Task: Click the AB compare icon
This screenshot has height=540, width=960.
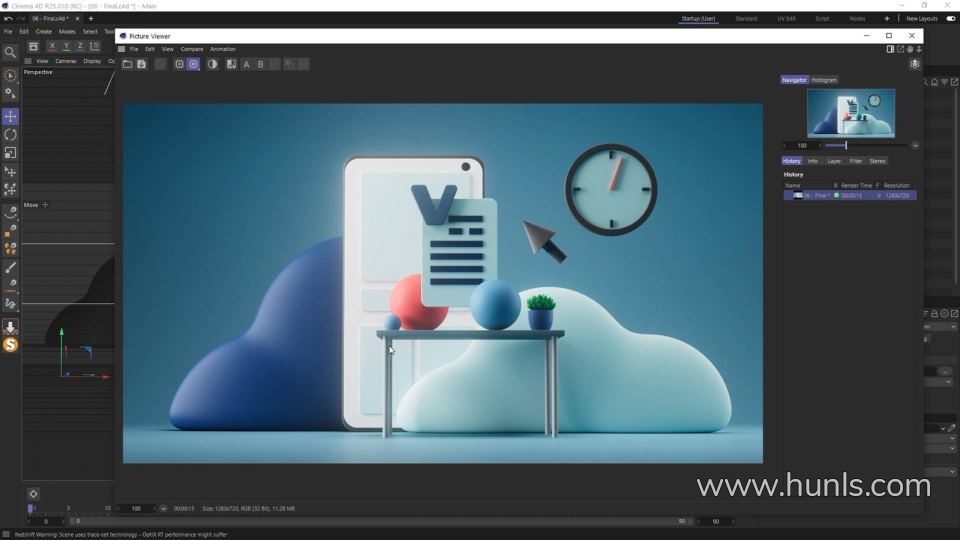Action: pyautogui.click(x=231, y=64)
